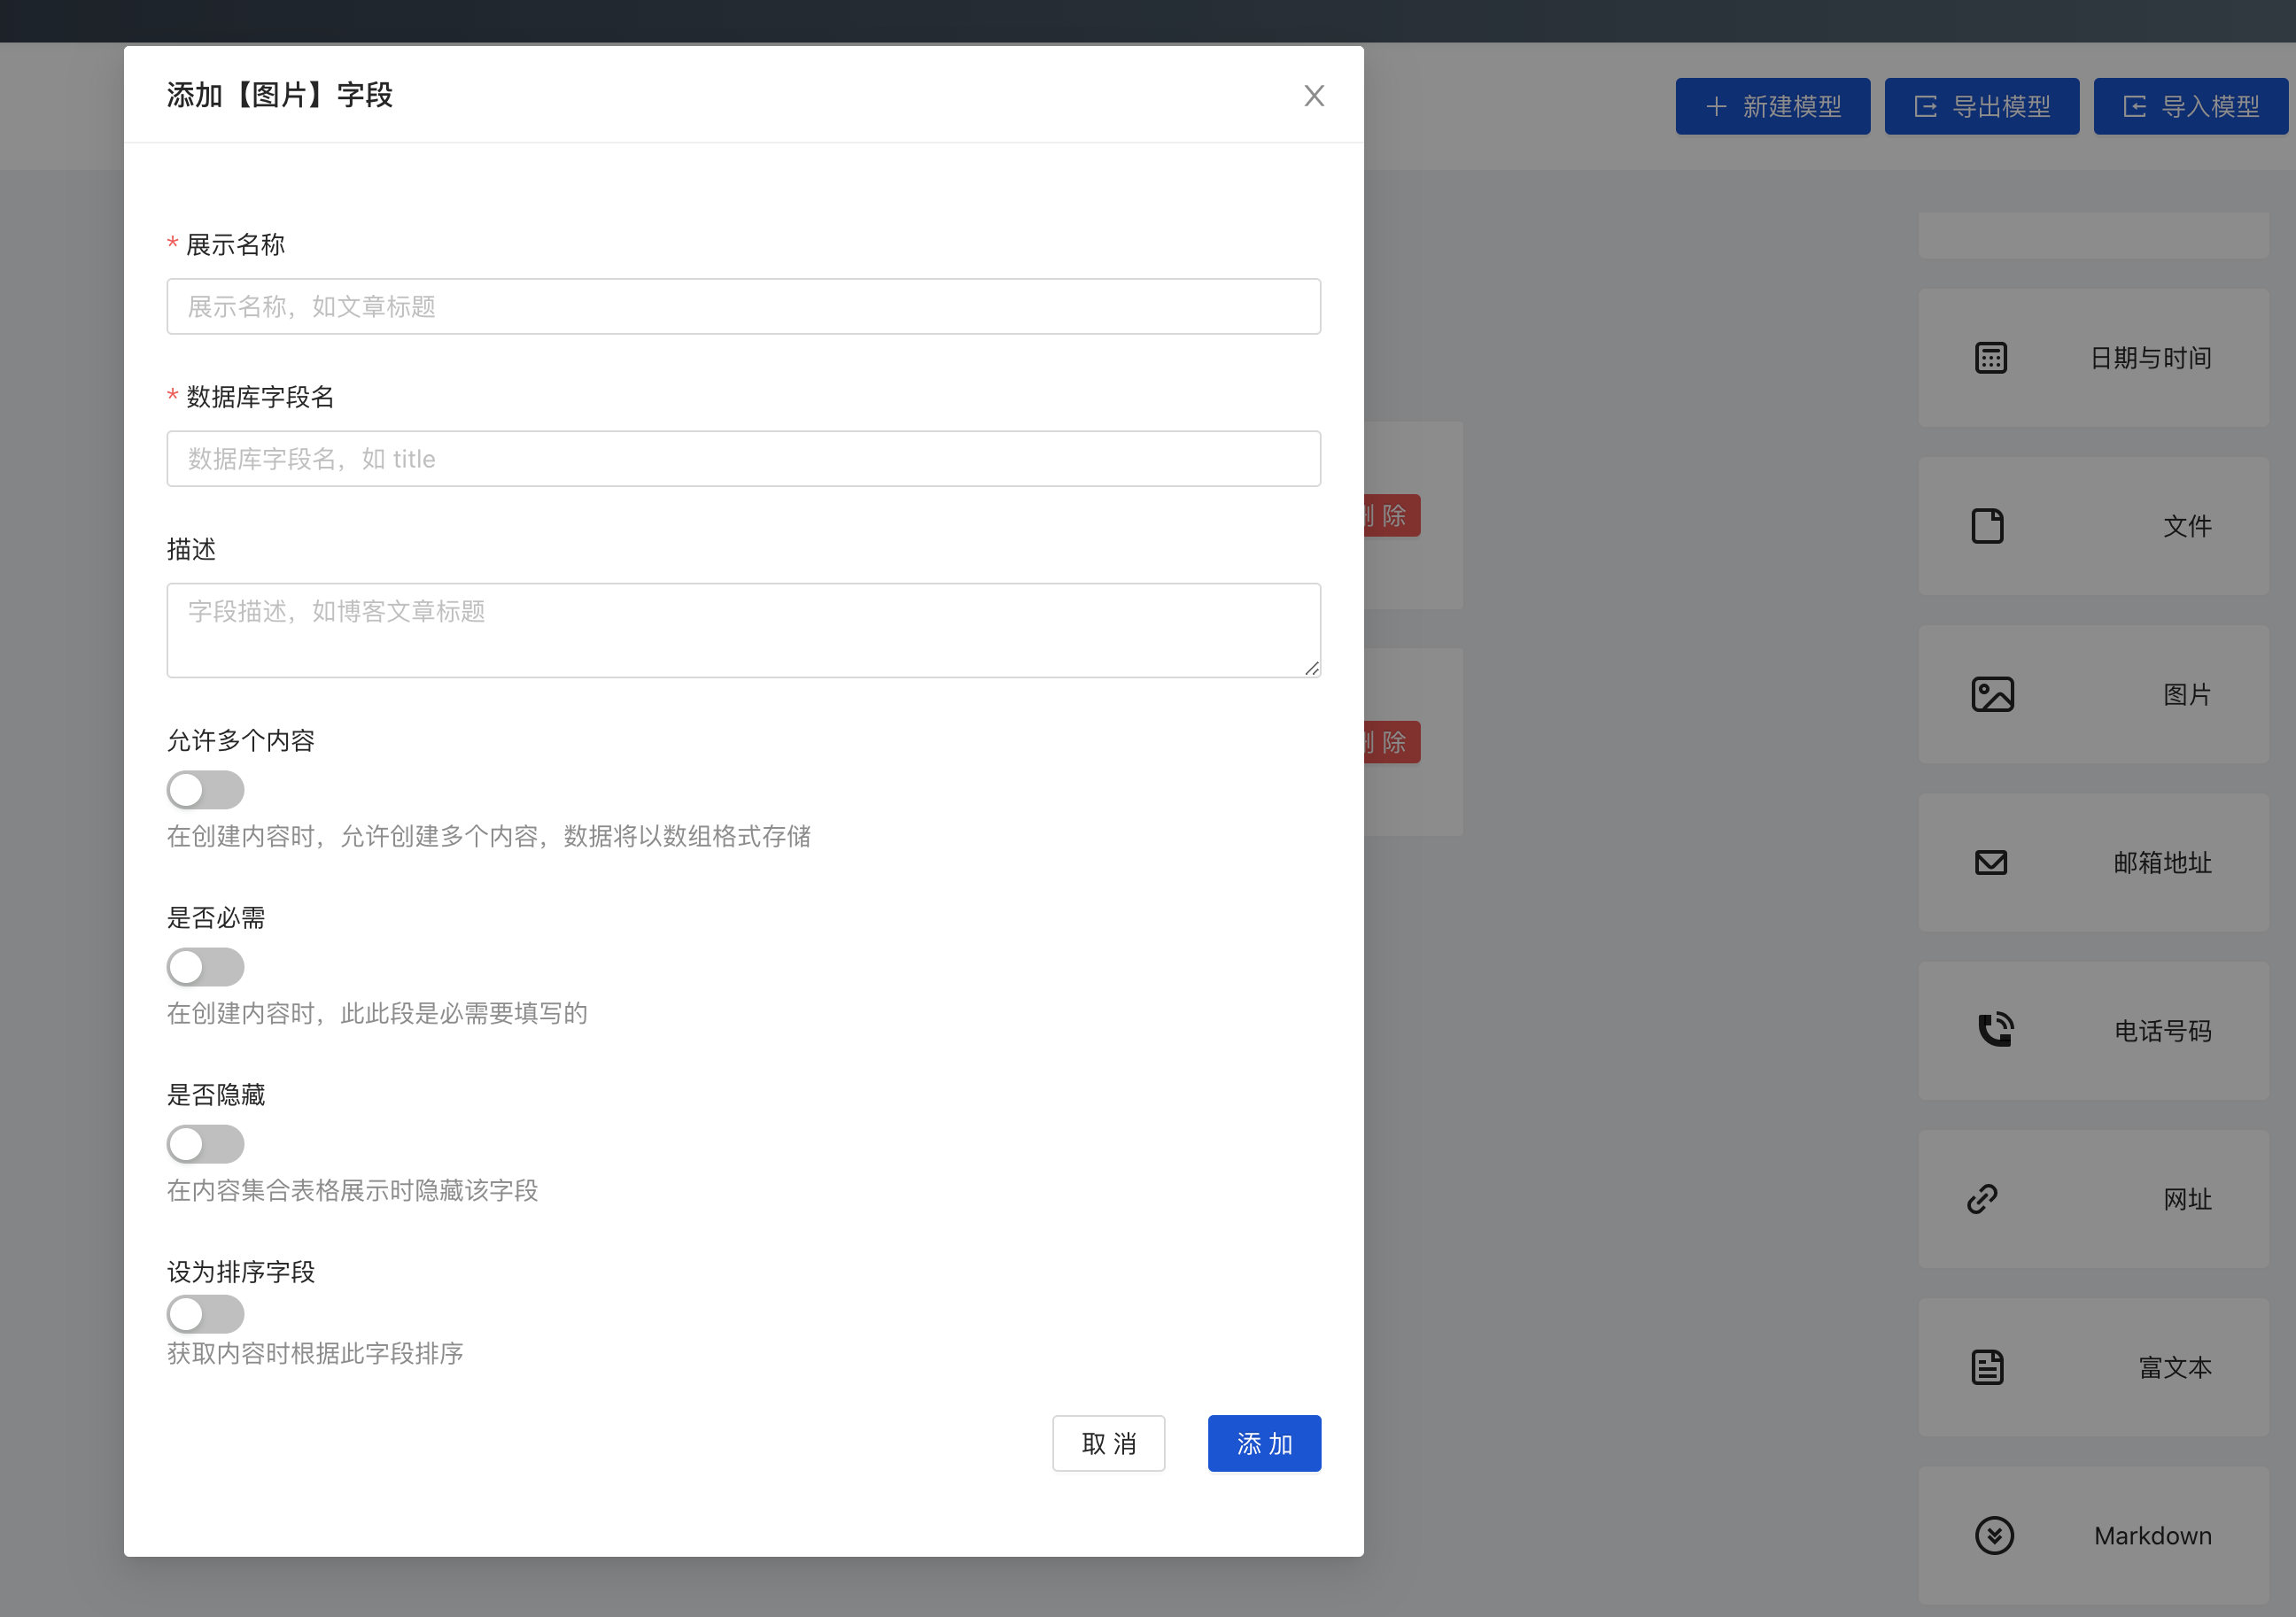This screenshot has width=2296, height=1617.
Task: Click the 富文本 document icon
Action: pos(1987,1367)
